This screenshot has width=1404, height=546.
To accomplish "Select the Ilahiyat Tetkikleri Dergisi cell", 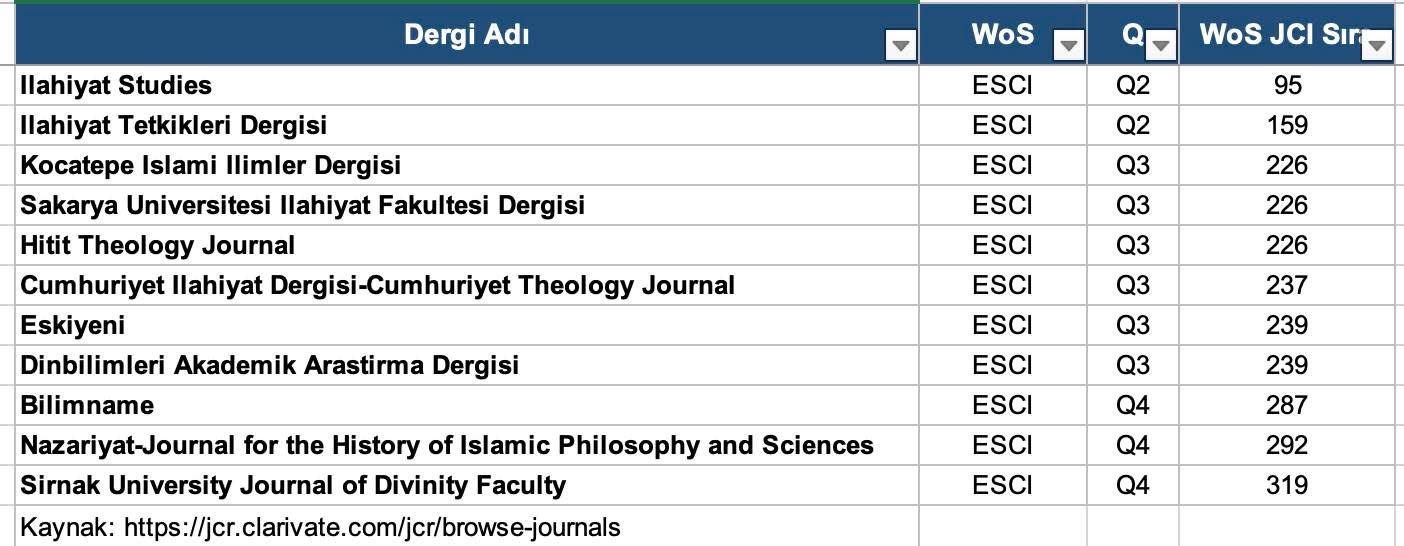I will coord(174,125).
